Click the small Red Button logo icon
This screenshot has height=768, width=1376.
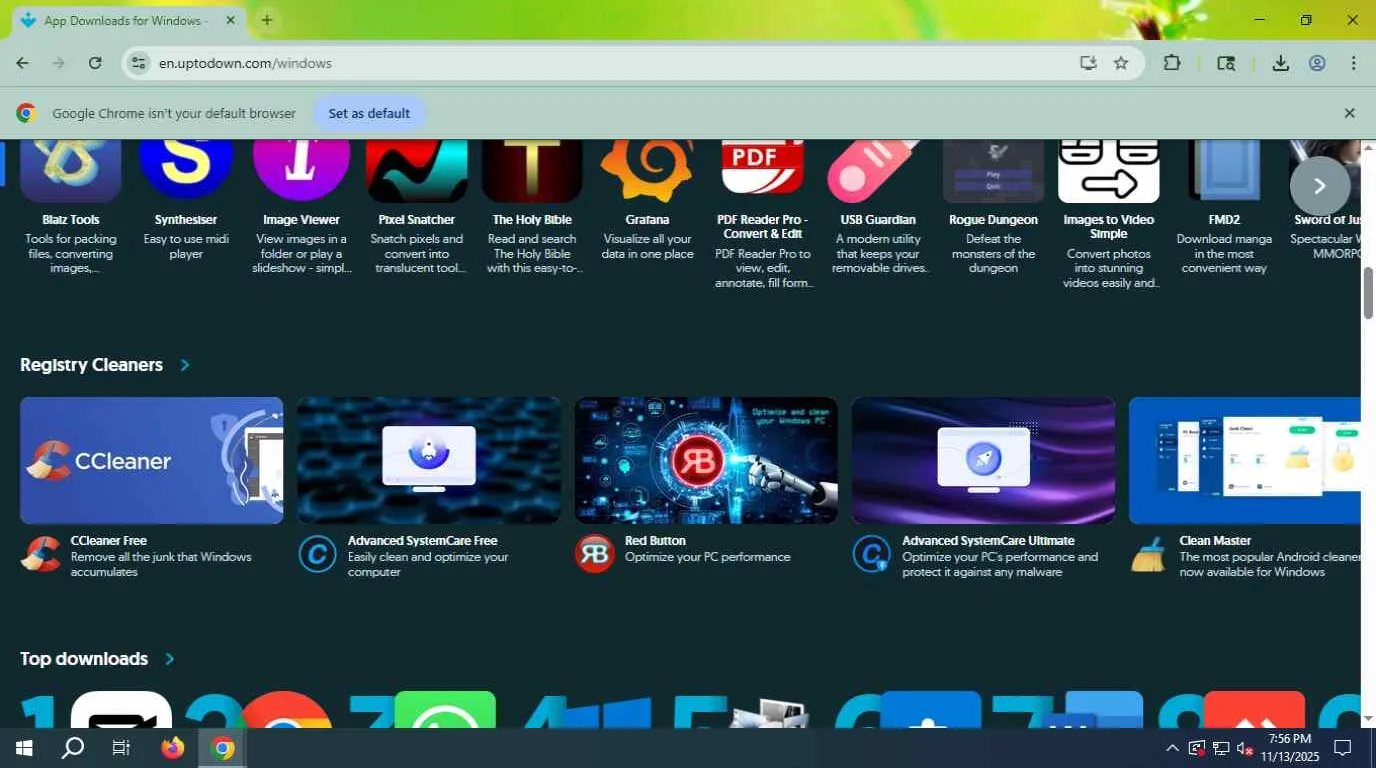click(595, 554)
